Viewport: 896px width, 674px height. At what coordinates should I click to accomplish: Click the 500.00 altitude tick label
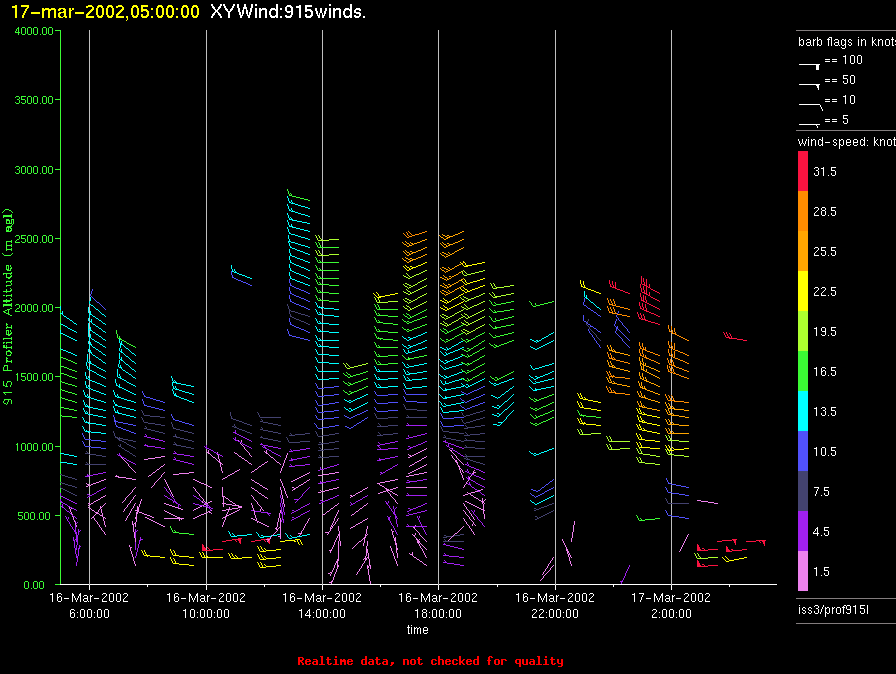coord(34,516)
